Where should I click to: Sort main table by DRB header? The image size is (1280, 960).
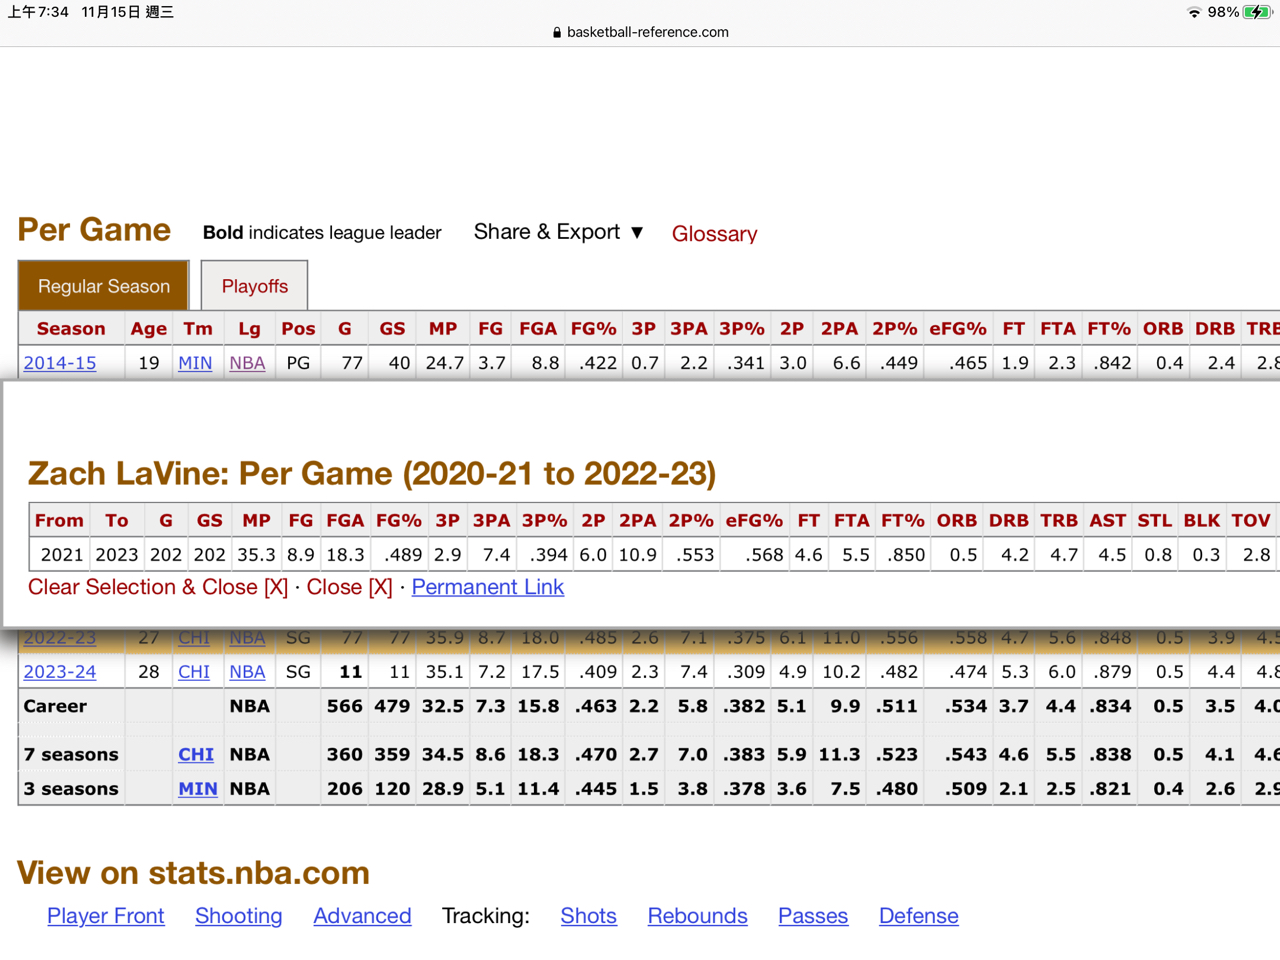tap(1215, 329)
